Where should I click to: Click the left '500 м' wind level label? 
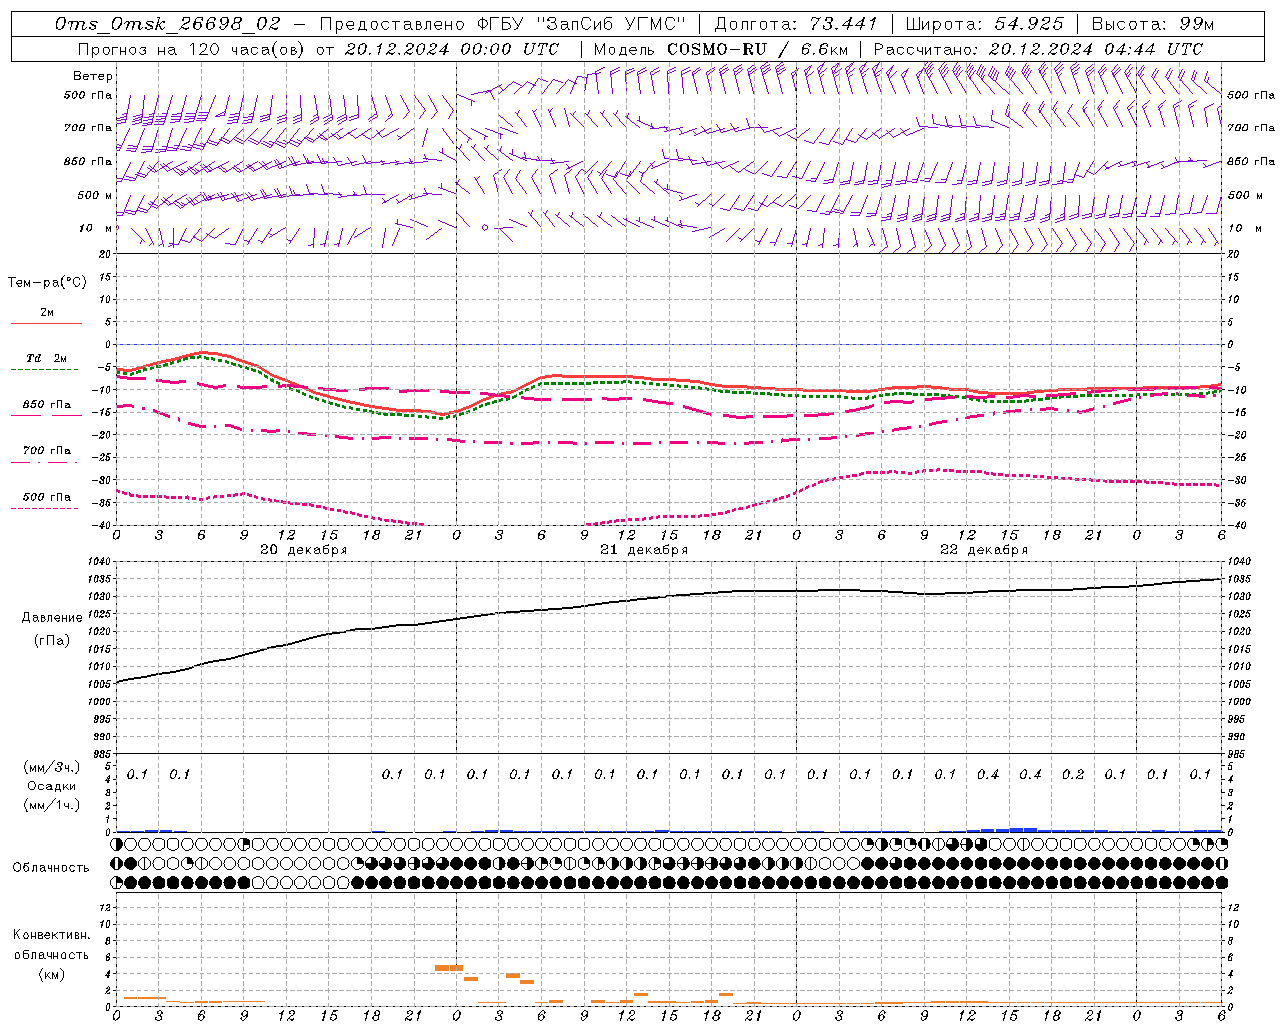[x=94, y=195]
